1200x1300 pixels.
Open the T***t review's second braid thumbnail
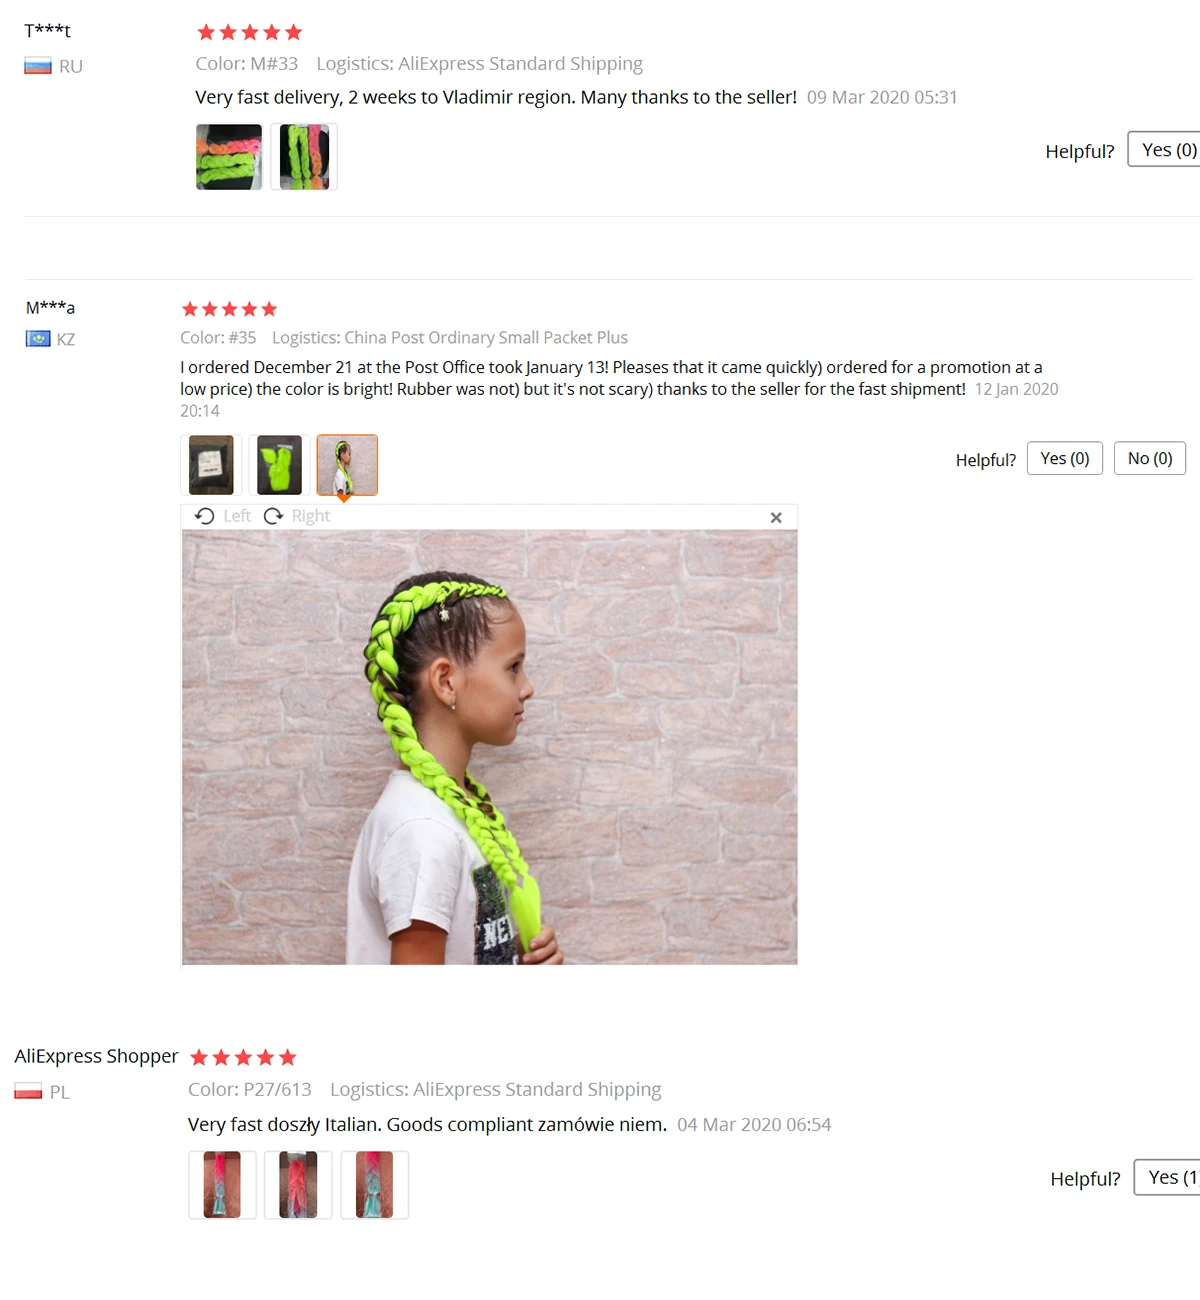305,157
